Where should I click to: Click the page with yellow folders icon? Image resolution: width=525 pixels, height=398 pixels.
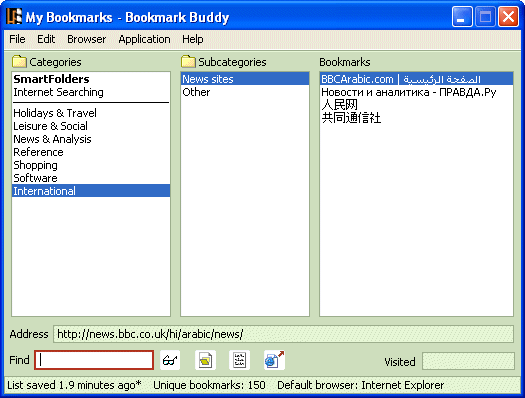coord(205,360)
